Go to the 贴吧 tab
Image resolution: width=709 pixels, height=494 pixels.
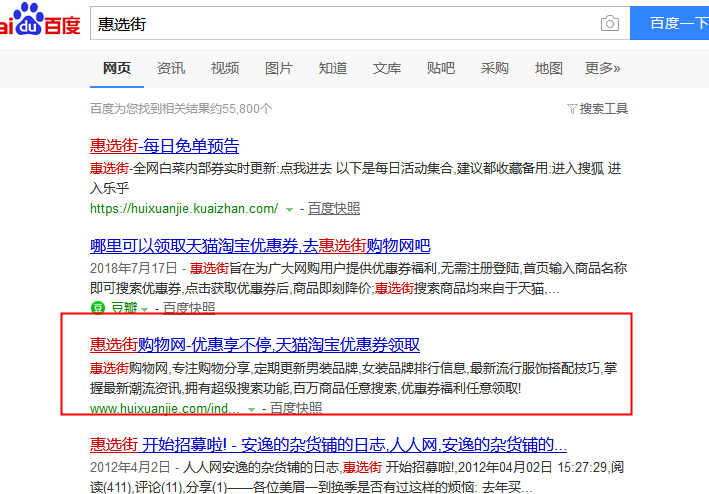440,68
